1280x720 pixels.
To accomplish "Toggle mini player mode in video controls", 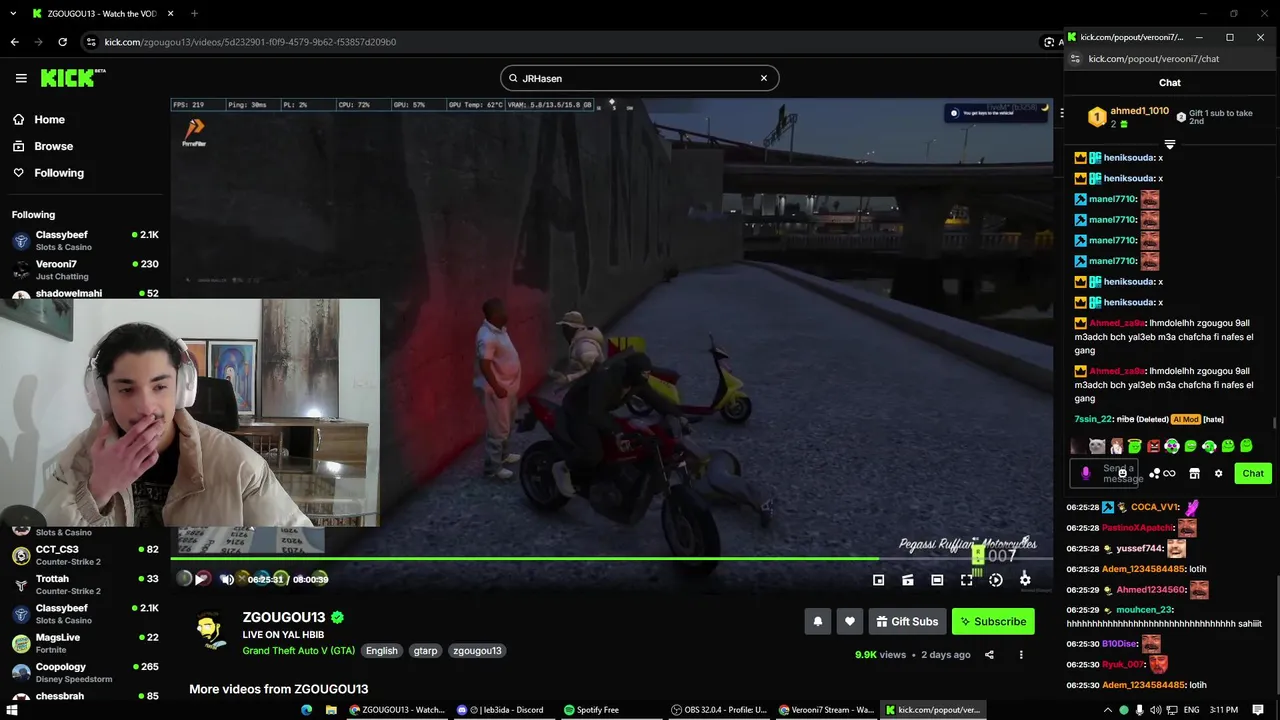I will [878, 580].
